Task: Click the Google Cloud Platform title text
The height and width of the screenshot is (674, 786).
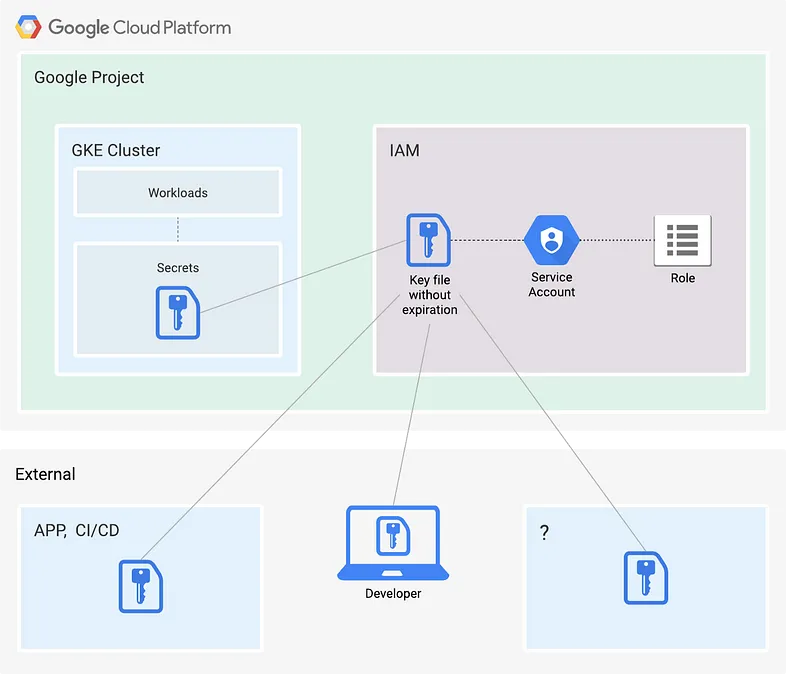Action: [139, 28]
